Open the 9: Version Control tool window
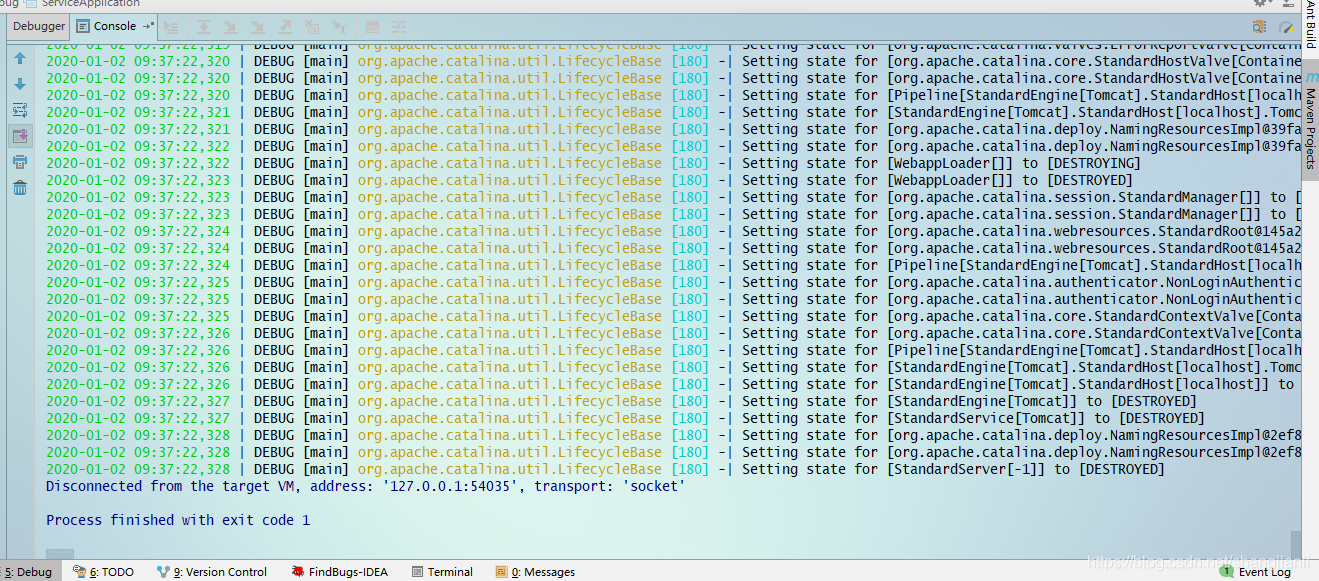The width and height of the screenshot is (1319, 581). (212, 572)
